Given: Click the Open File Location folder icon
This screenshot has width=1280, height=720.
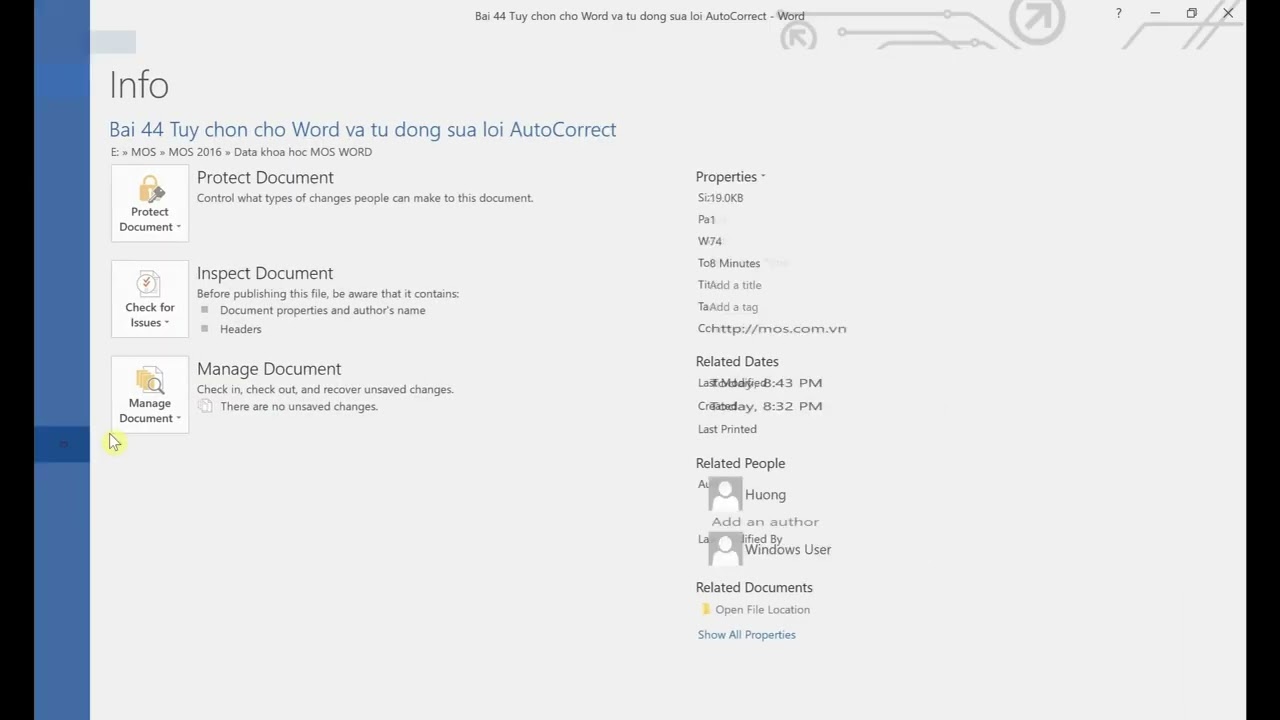Looking at the screenshot, I should 705,609.
